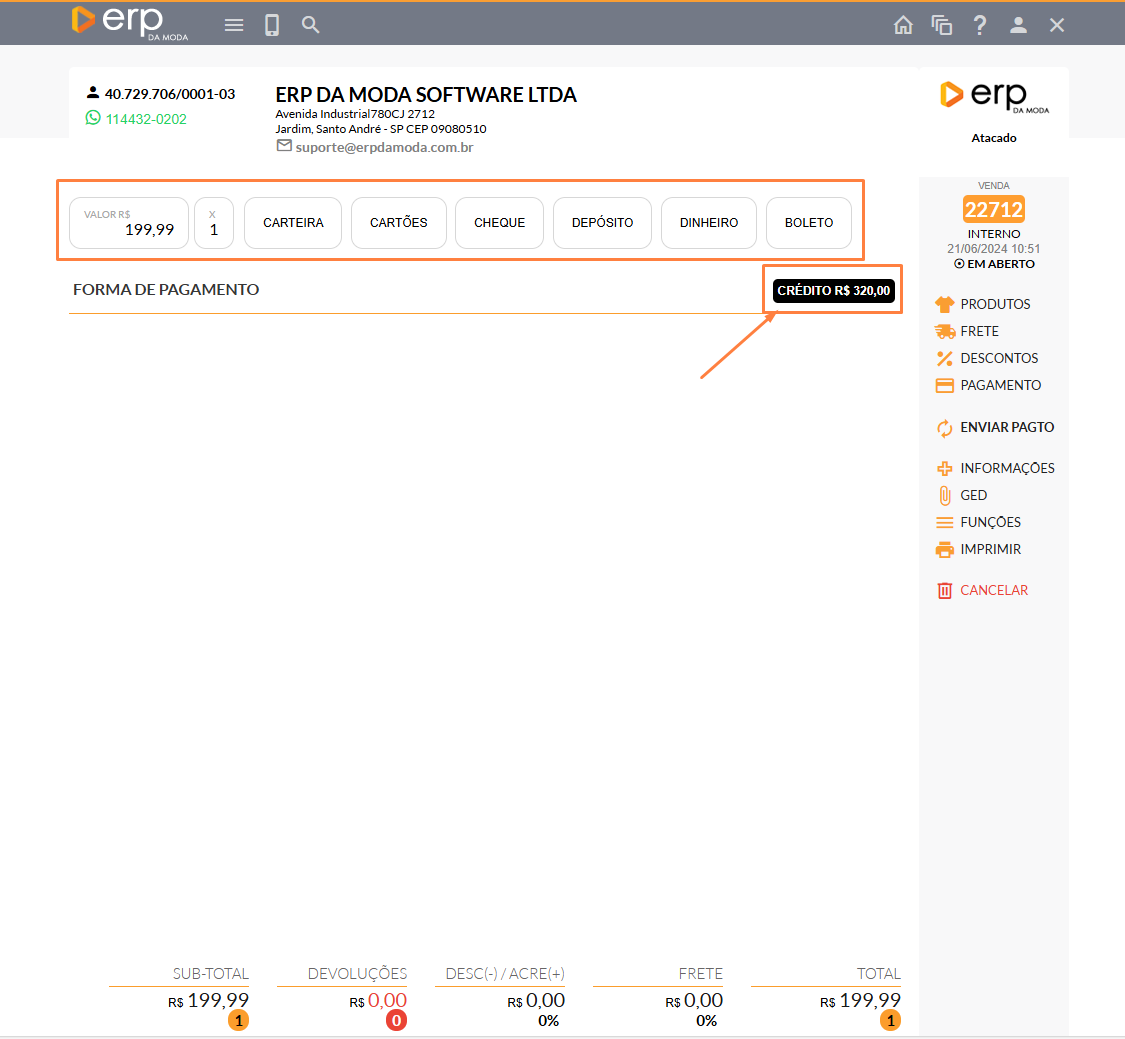Click the VALOR R$ input field
Viewport: 1125px width, 1039px height.
(129, 223)
